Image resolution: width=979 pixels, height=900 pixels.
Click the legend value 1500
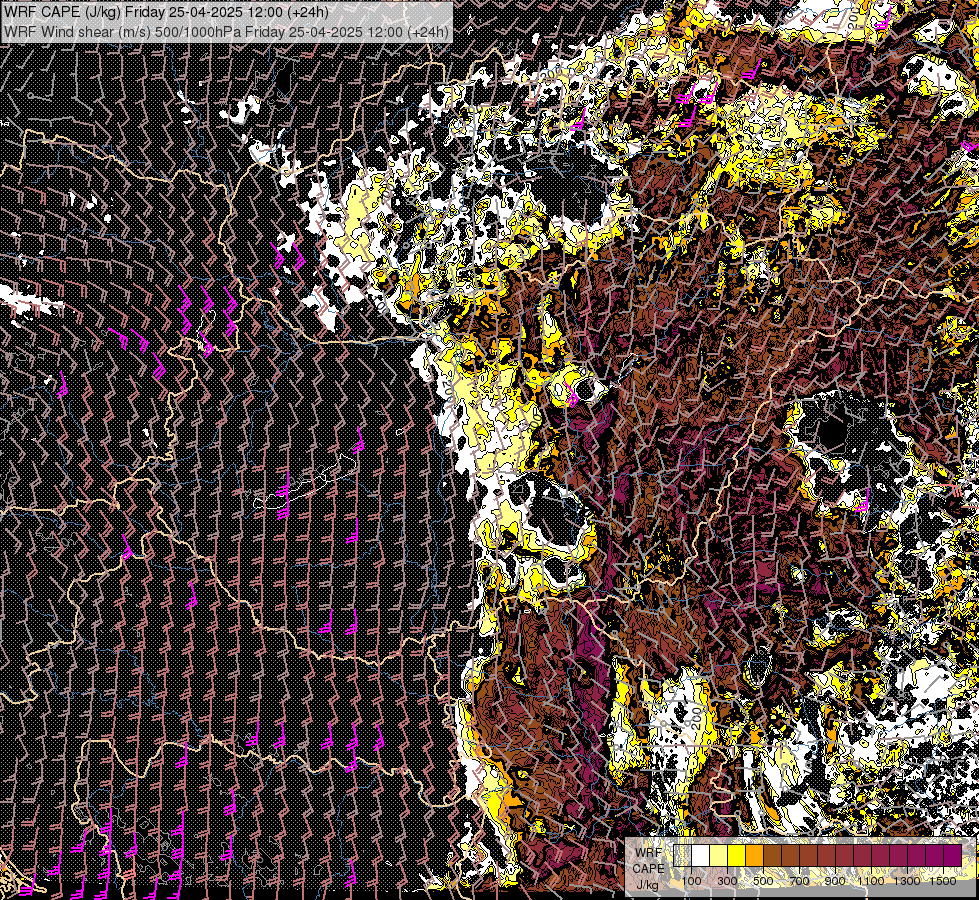pos(943,881)
